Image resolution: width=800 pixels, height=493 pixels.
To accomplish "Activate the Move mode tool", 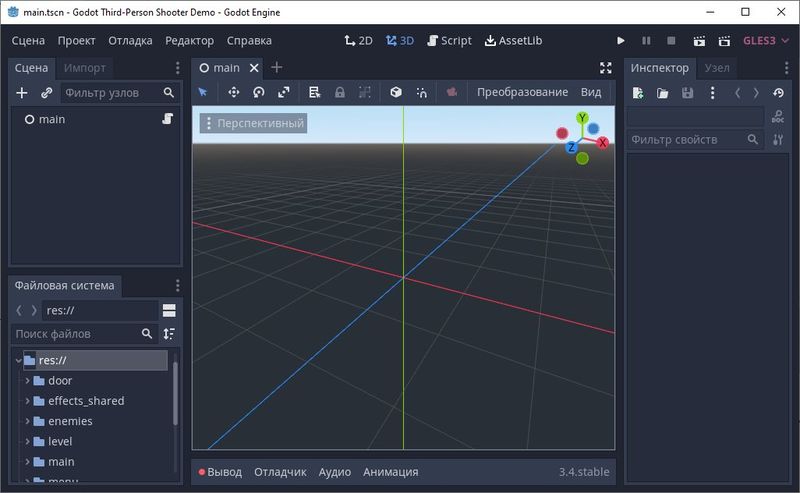I will [x=234, y=92].
